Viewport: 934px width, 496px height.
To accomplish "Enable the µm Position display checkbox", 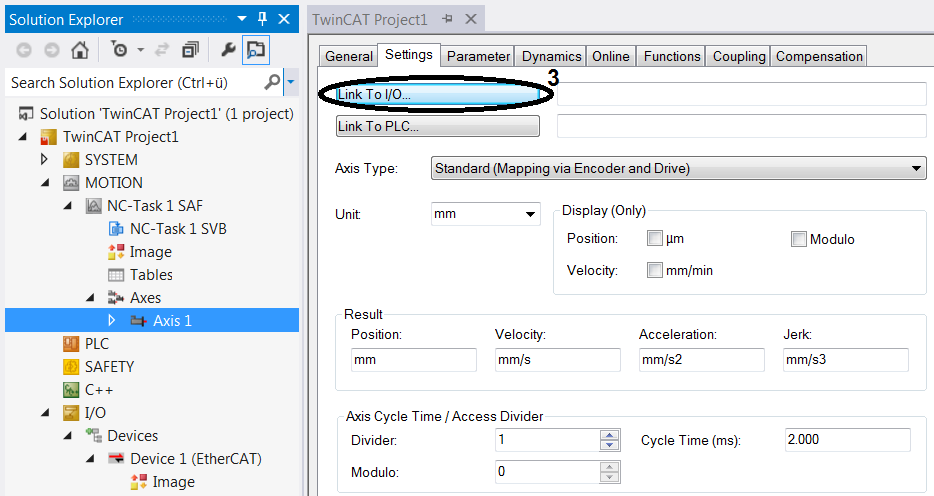I will (655, 238).
